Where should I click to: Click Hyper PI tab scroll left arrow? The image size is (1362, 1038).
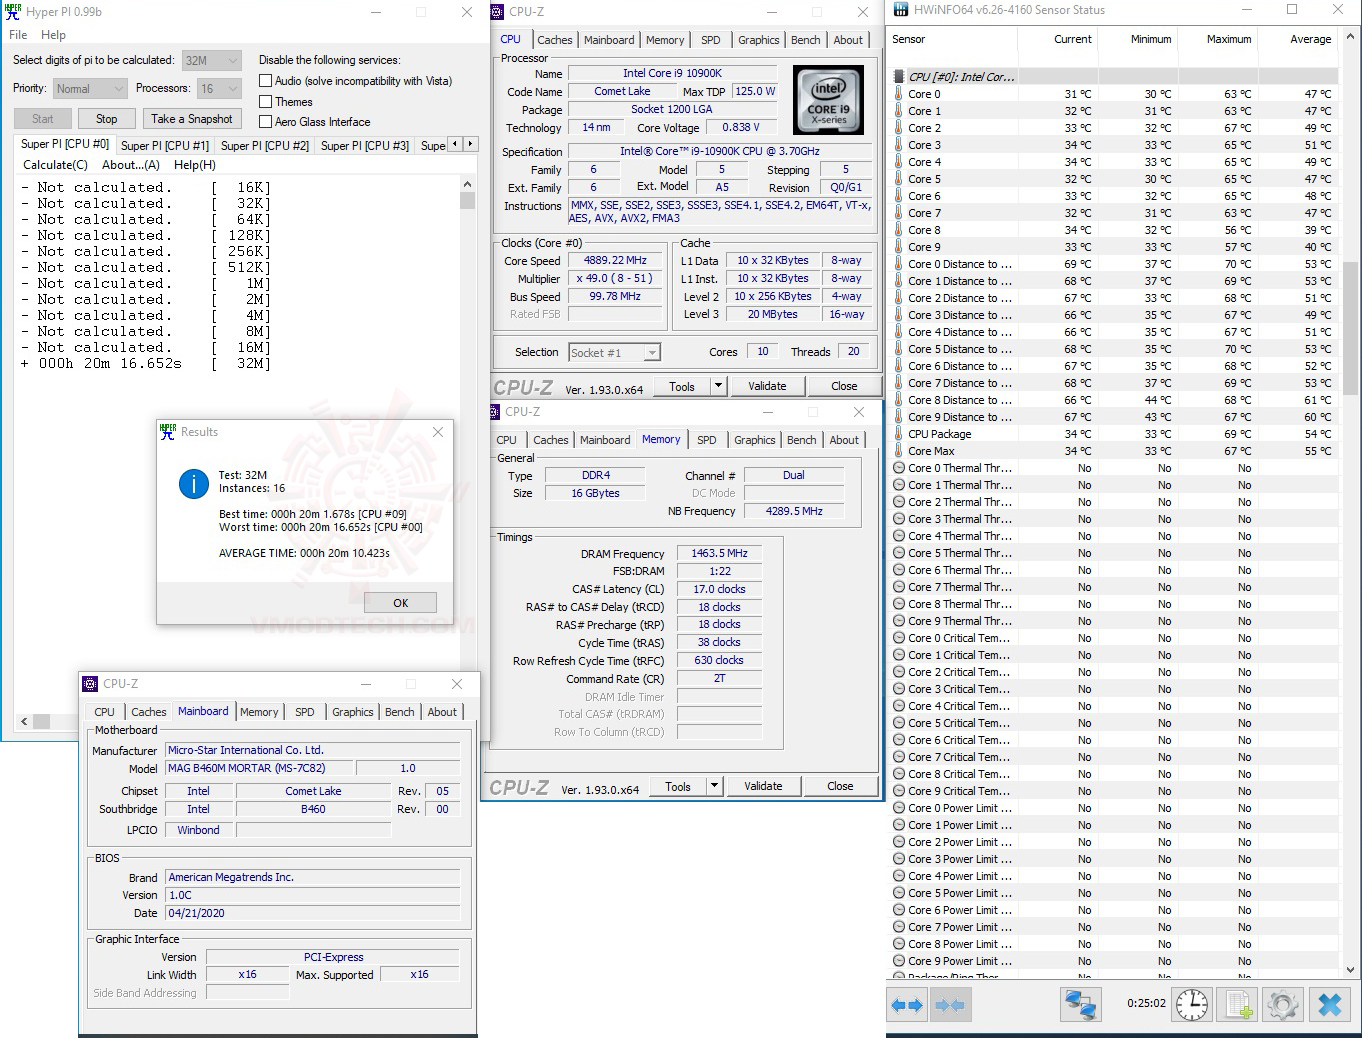(455, 144)
